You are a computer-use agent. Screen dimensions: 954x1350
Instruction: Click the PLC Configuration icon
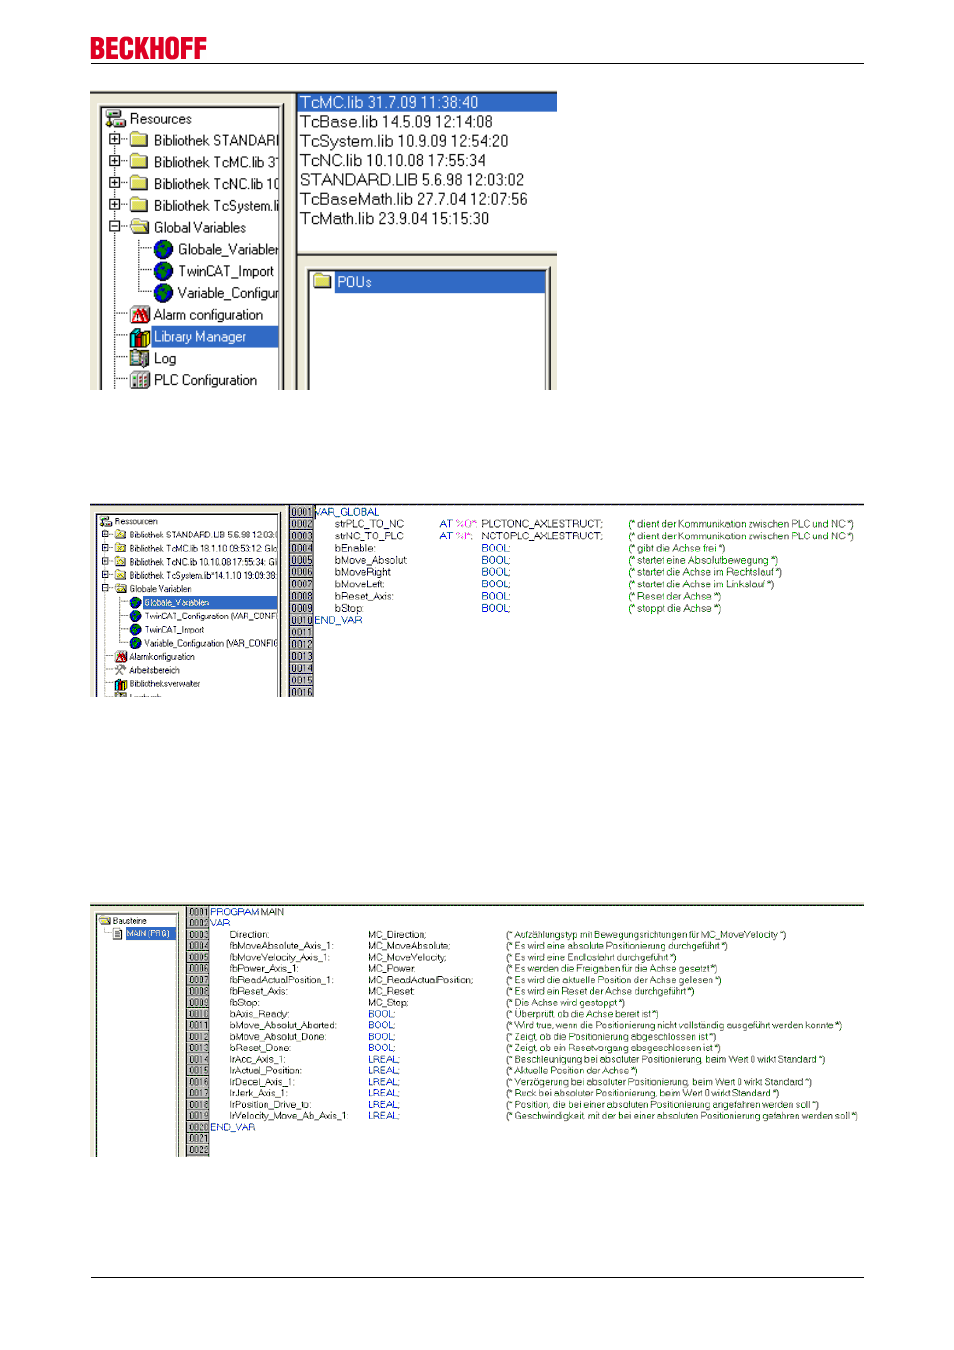140,380
